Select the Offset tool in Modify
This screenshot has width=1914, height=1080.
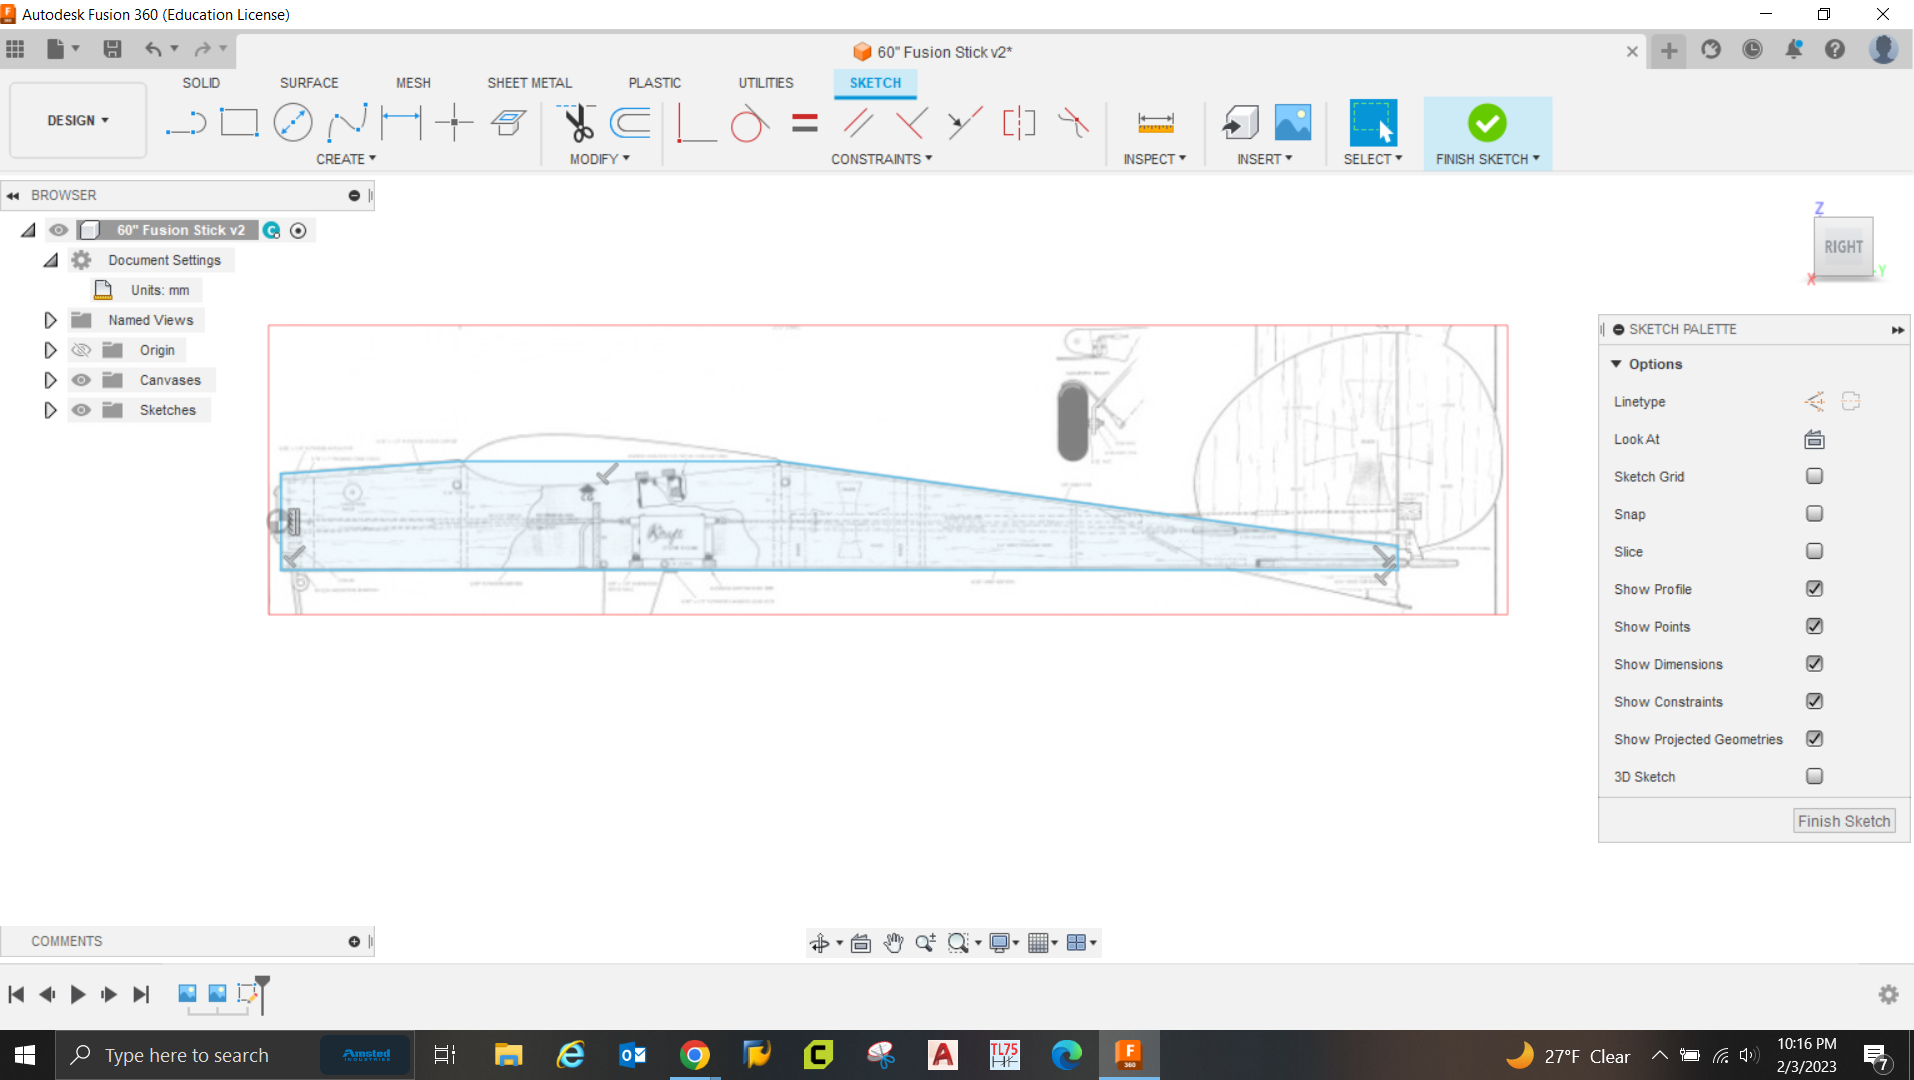(631, 123)
